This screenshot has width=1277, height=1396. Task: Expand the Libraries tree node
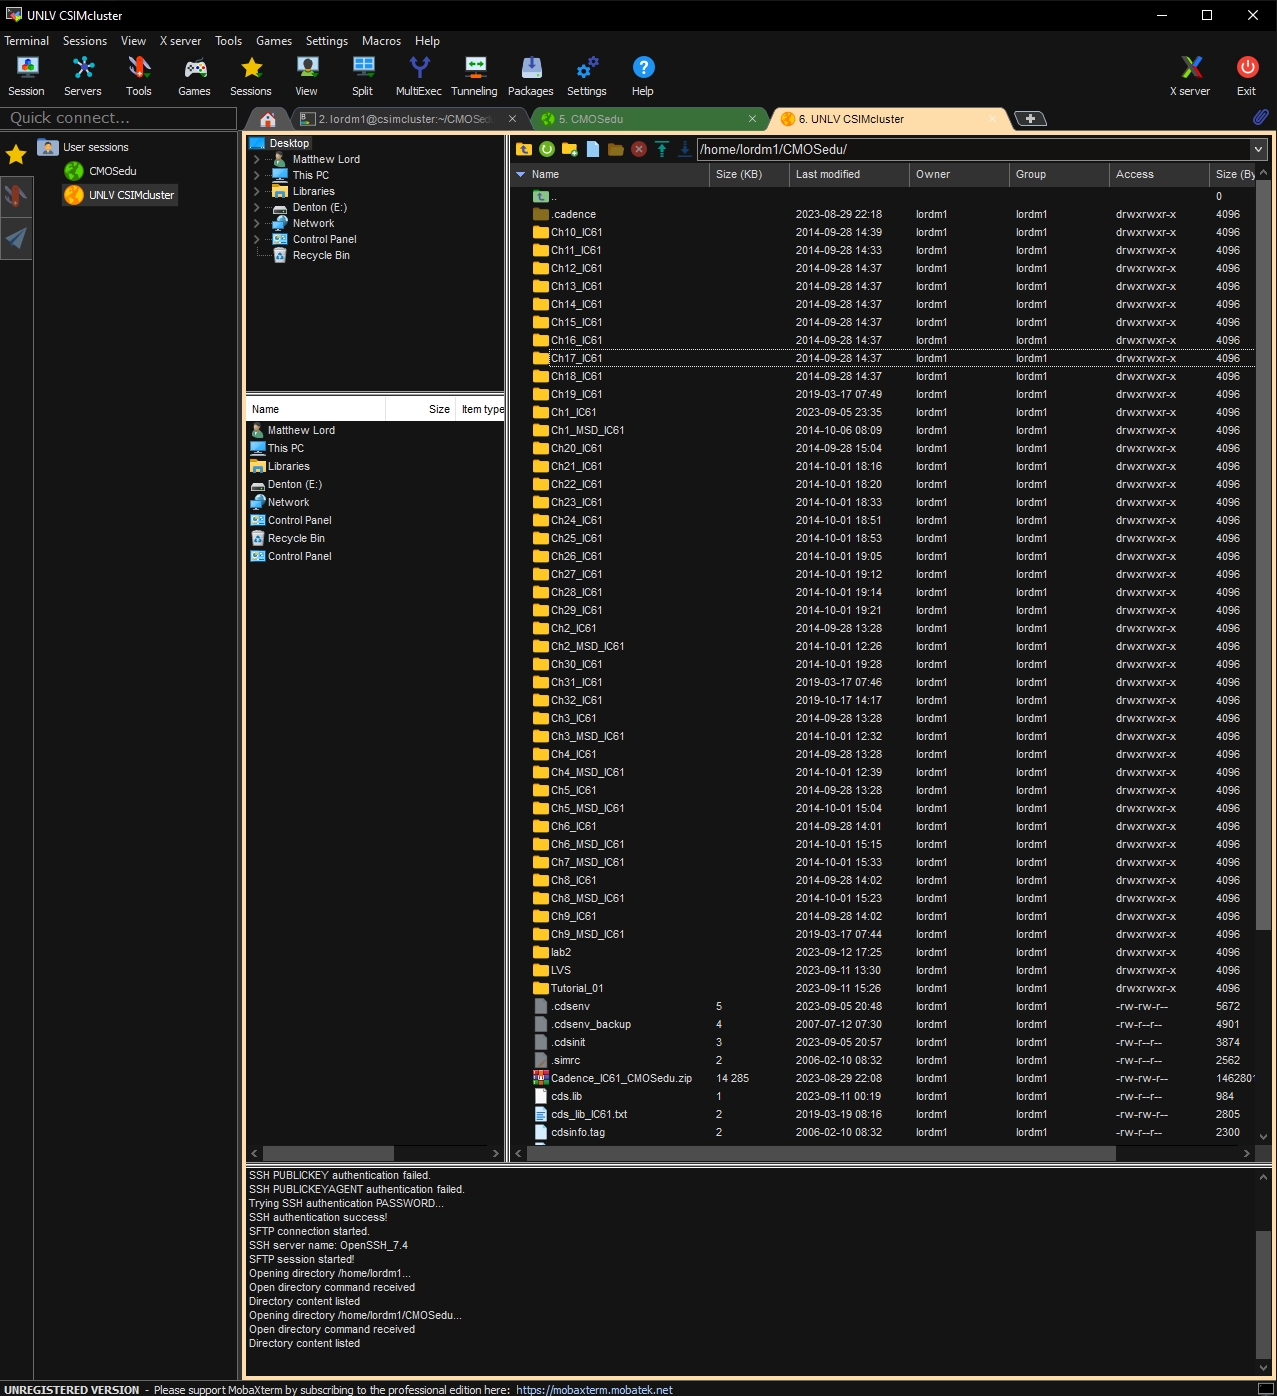click(257, 191)
